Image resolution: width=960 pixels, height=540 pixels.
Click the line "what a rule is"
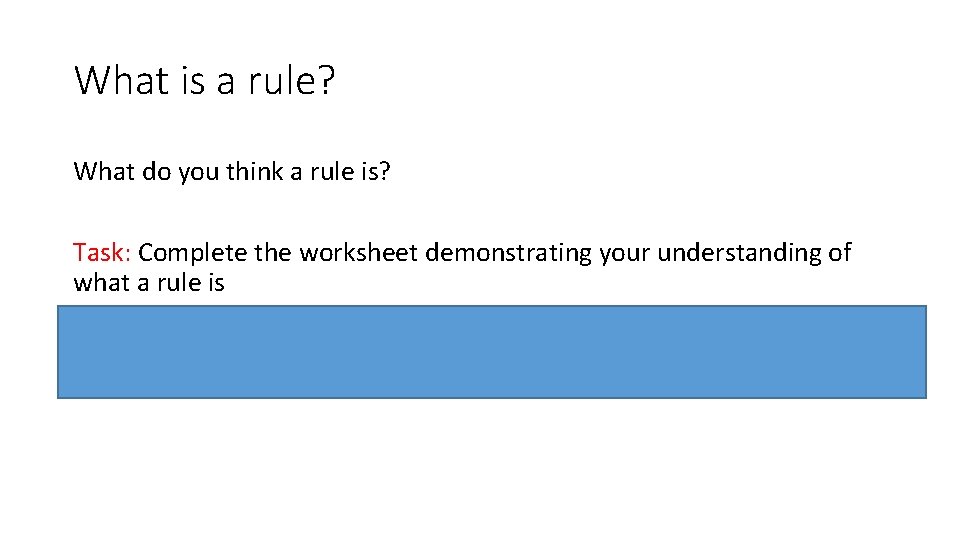(148, 282)
